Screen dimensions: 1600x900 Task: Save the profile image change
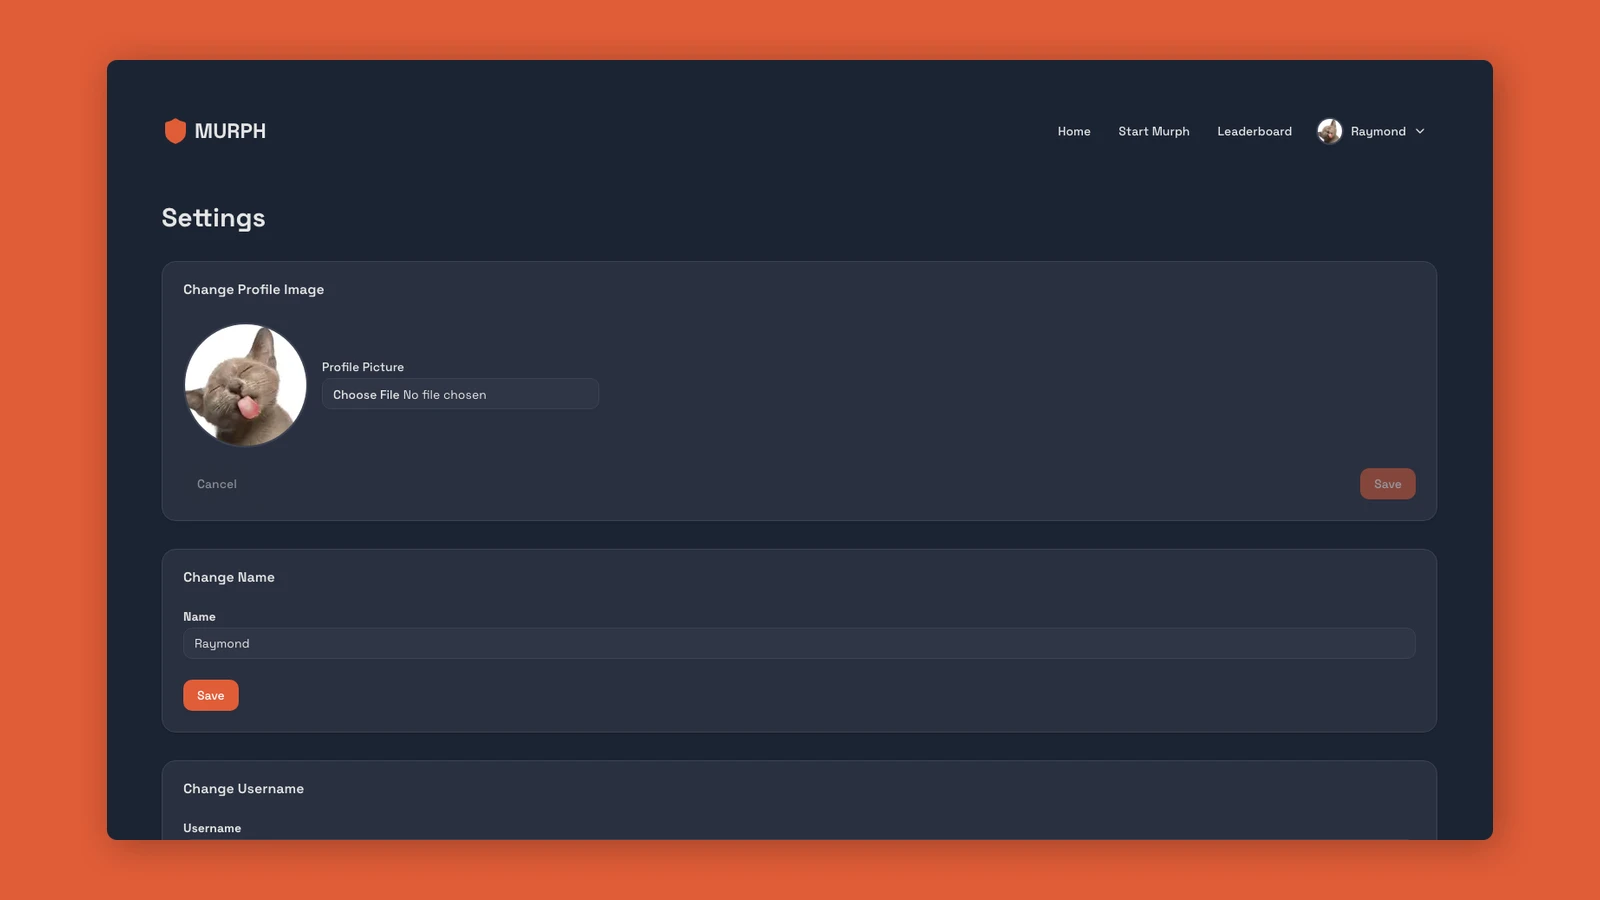(x=1387, y=484)
